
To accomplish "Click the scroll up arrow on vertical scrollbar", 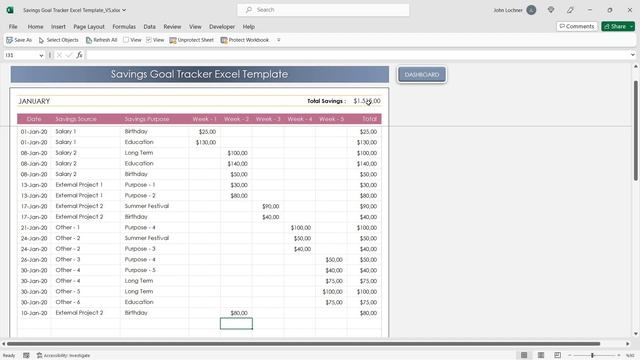I will tap(636, 67).
